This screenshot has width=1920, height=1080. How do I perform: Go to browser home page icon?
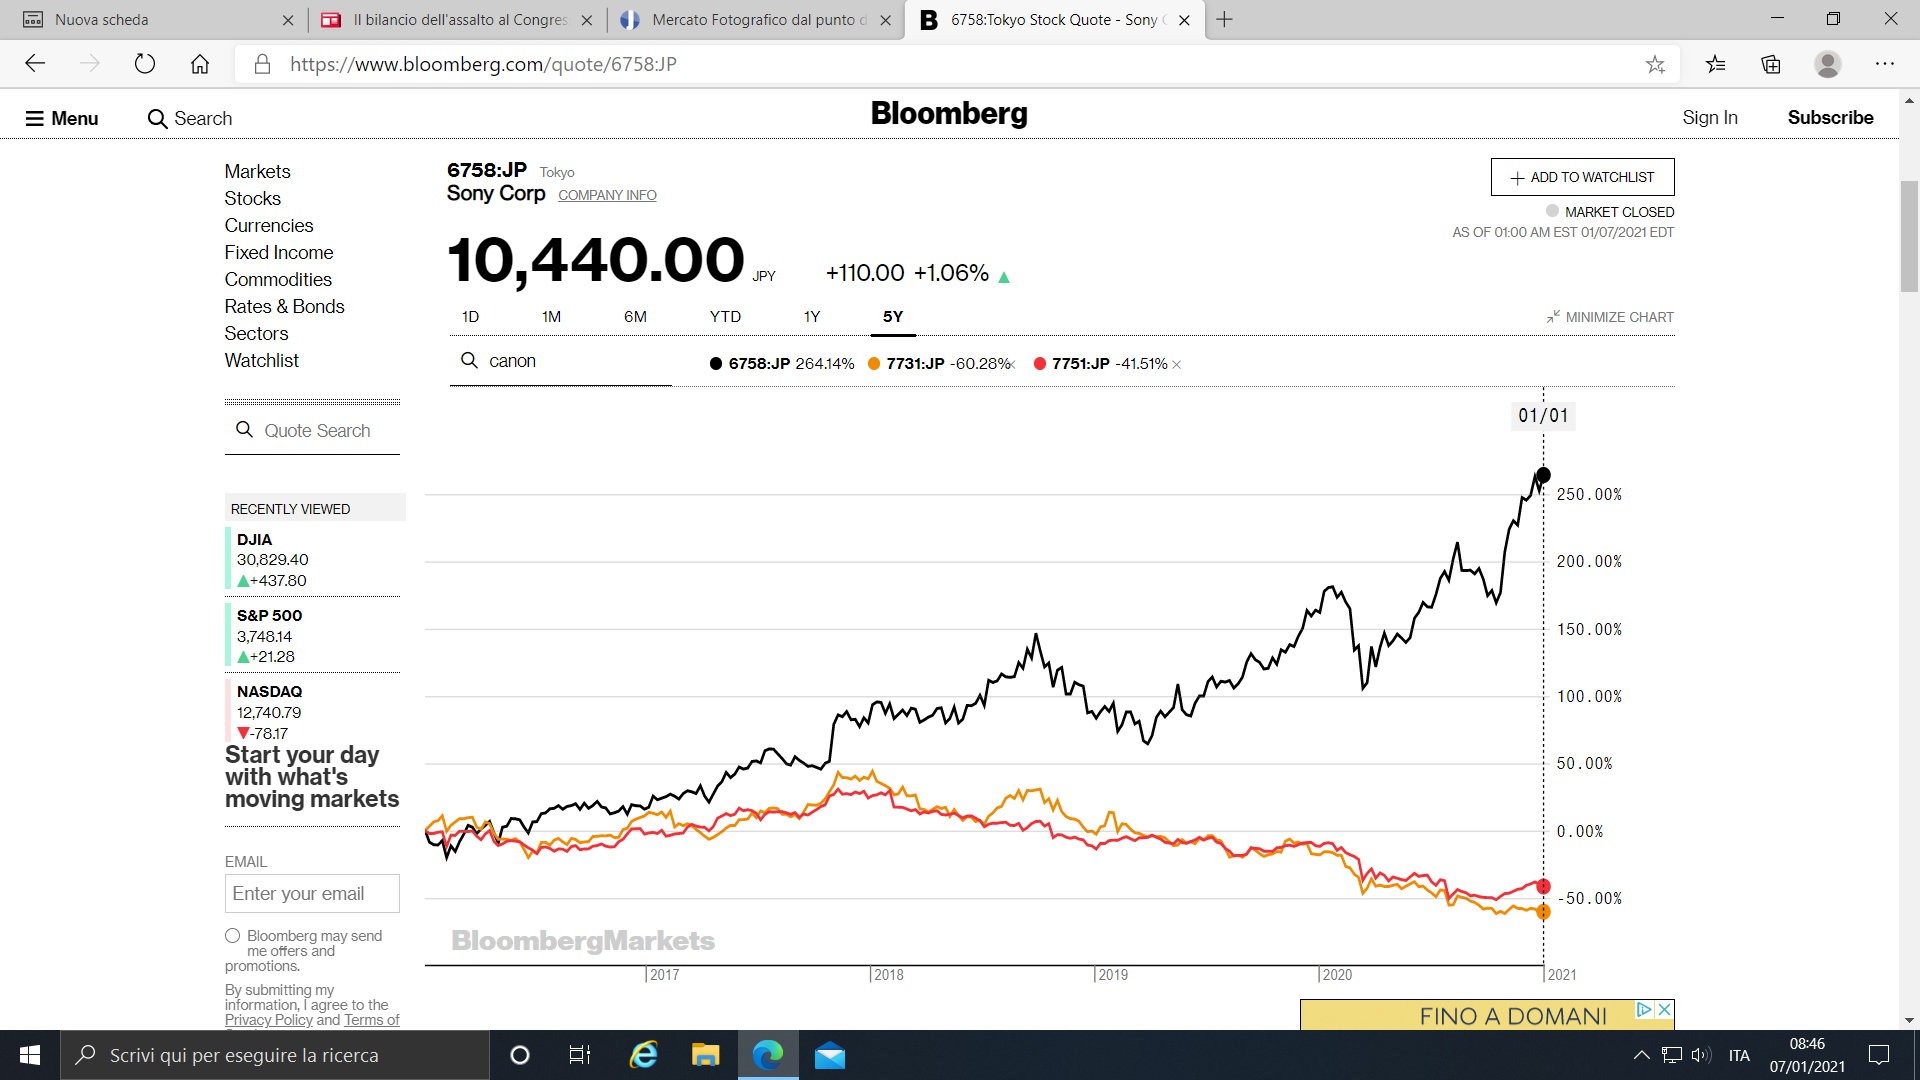pyautogui.click(x=200, y=64)
